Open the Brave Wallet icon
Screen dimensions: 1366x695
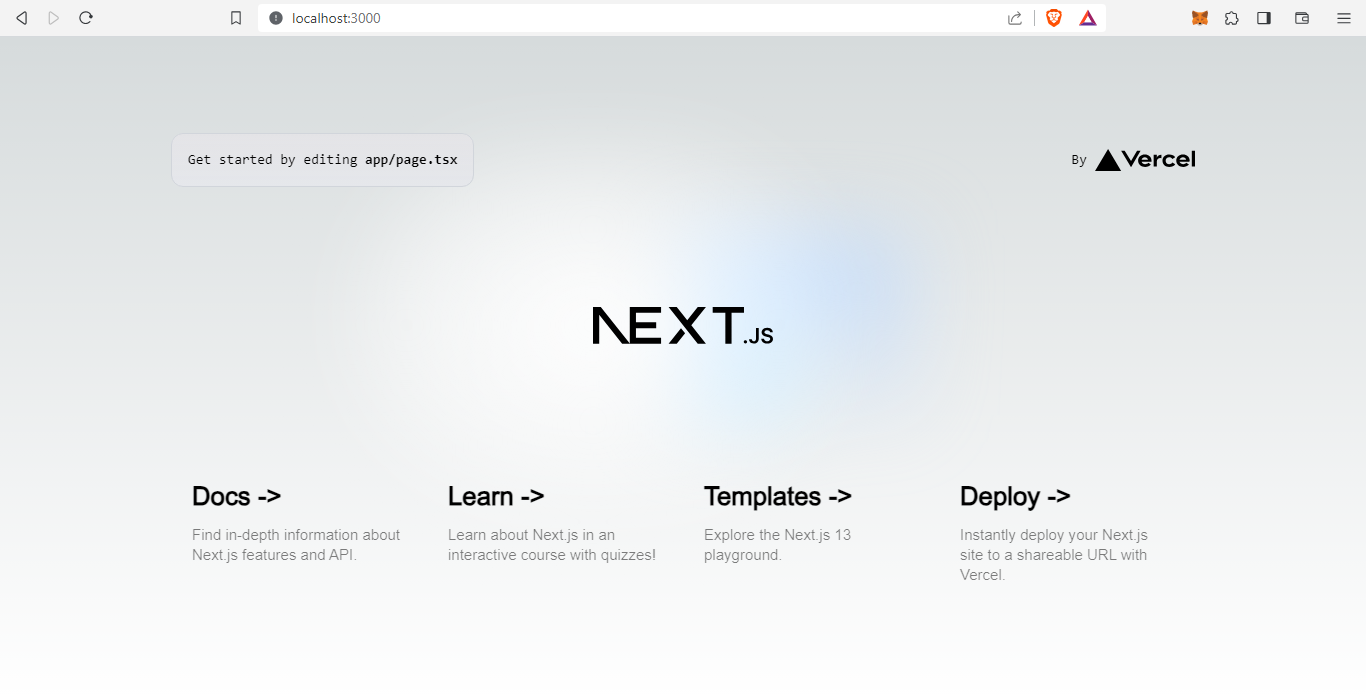click(1302, 18)
